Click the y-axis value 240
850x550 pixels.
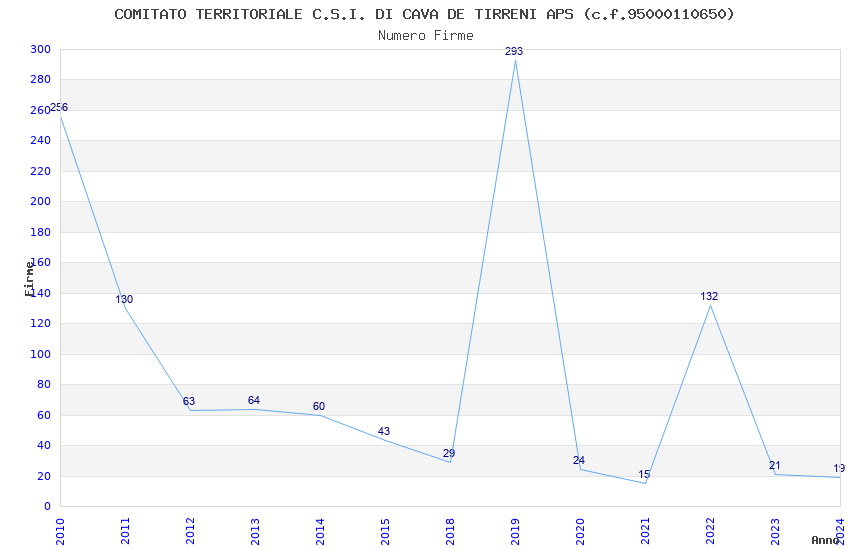[x=41, y=140]
